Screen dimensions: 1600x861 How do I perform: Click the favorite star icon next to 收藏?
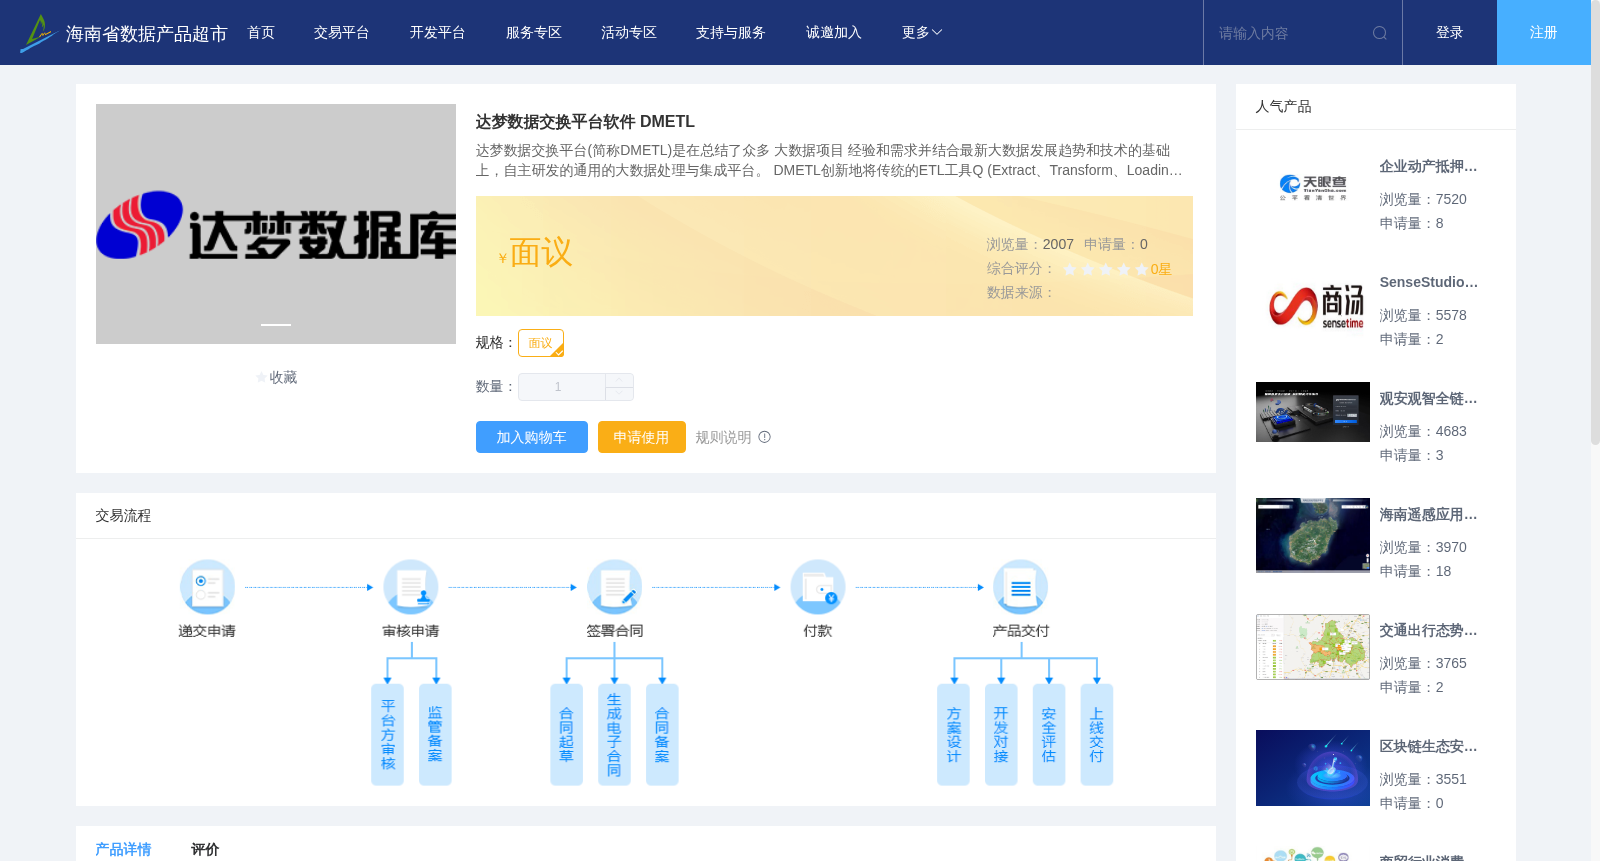click(x=261, y=378)
